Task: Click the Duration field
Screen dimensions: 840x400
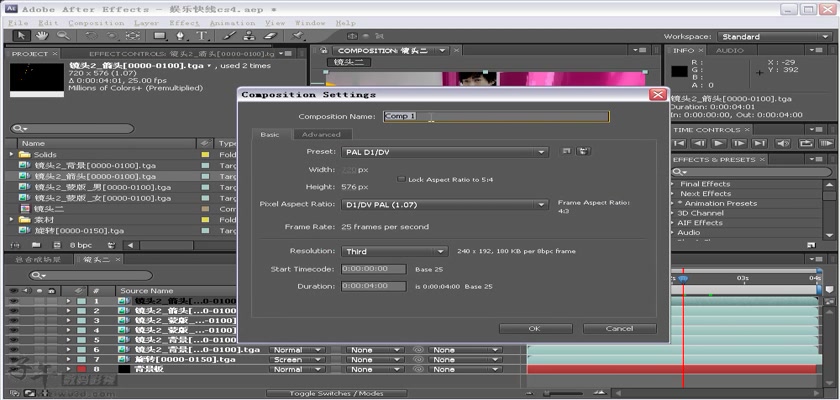Action: tap(373, 286)
